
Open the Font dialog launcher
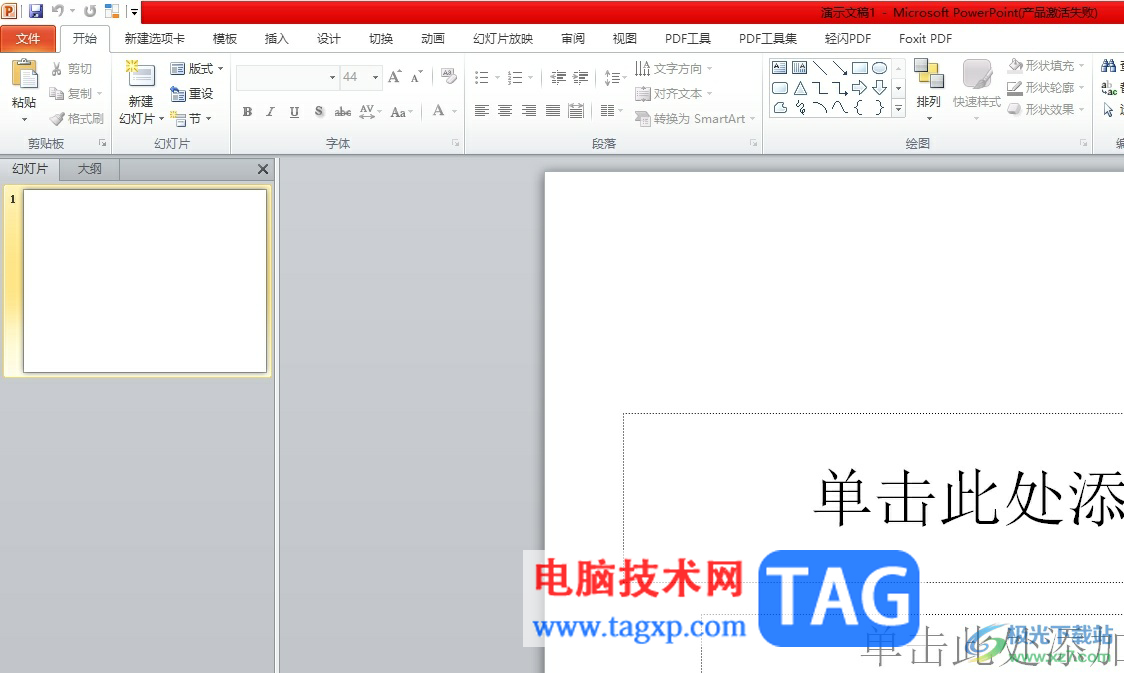[455, 143]
